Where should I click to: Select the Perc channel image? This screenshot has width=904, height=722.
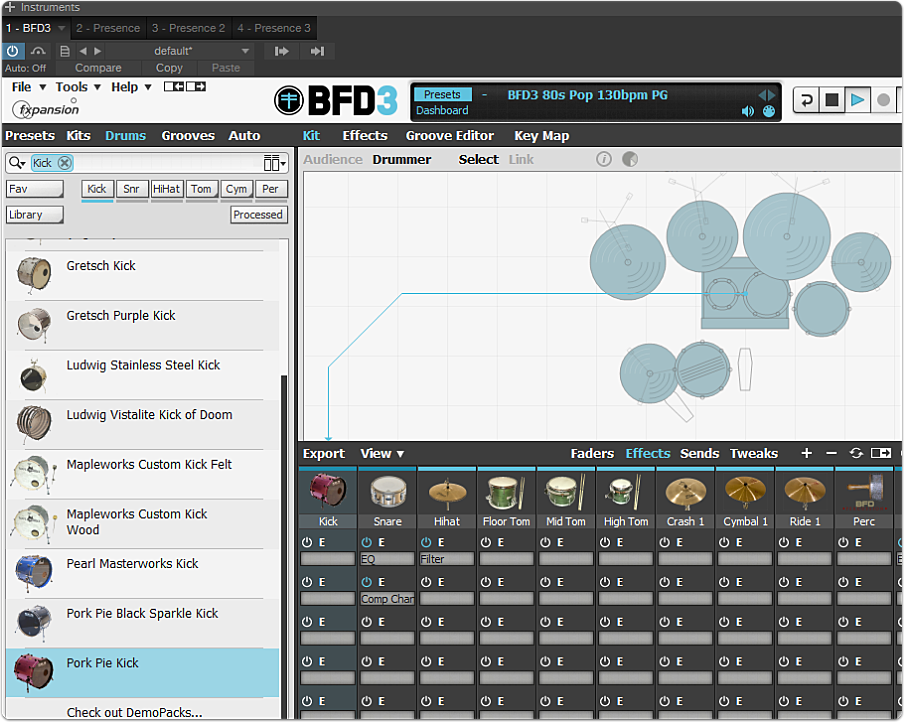(864, 492)
